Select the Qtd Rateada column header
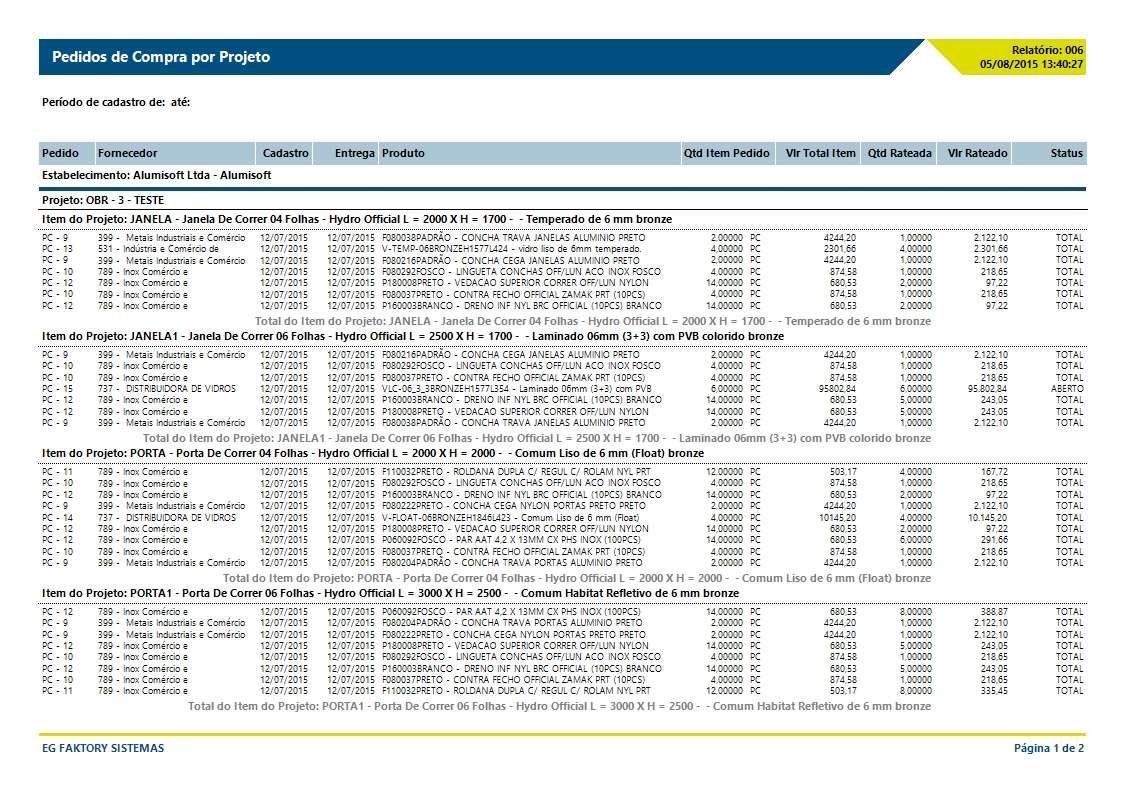Viewport: 1122px width, 793px height. click(x=899, y=153)
